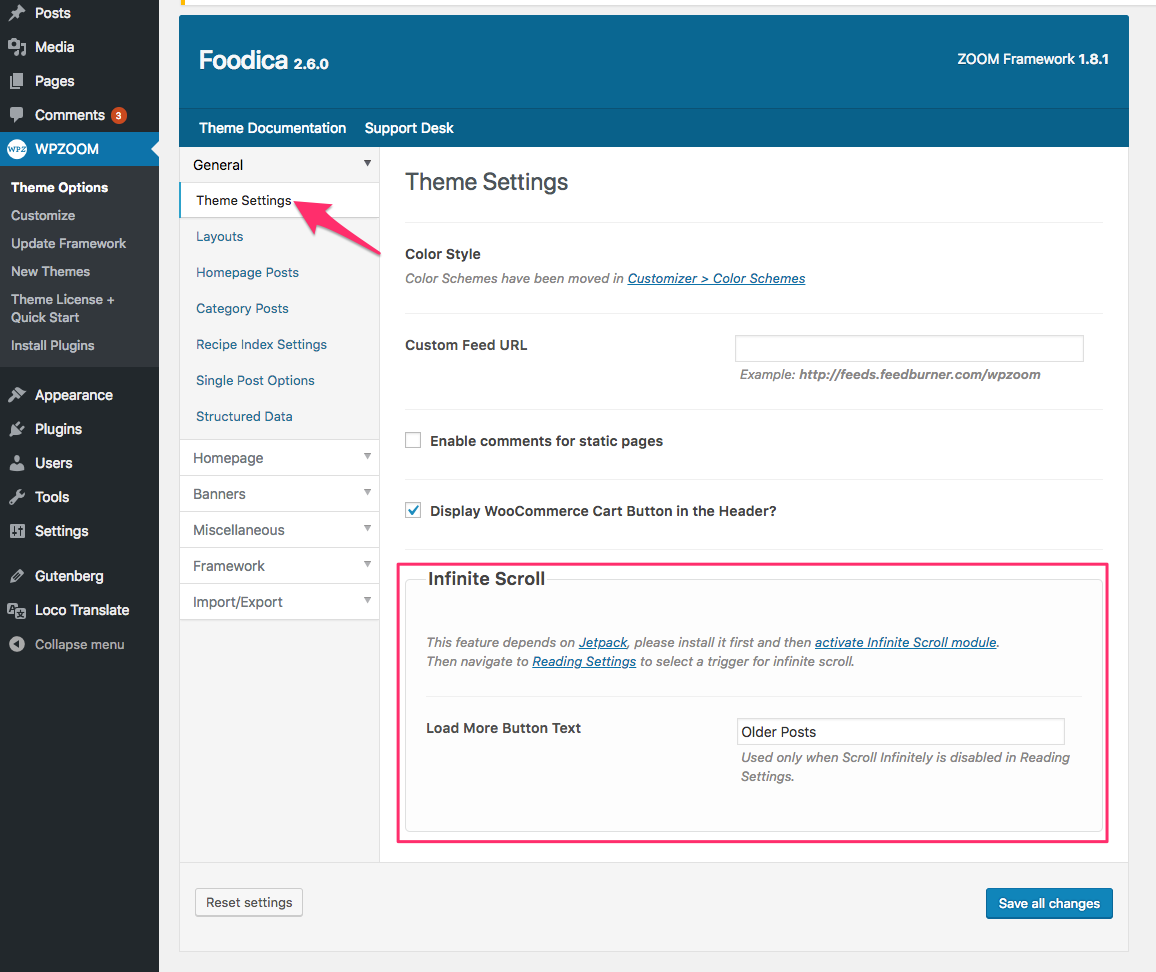
Task: Click the Settings sliders icon
Action: [17, 530]
